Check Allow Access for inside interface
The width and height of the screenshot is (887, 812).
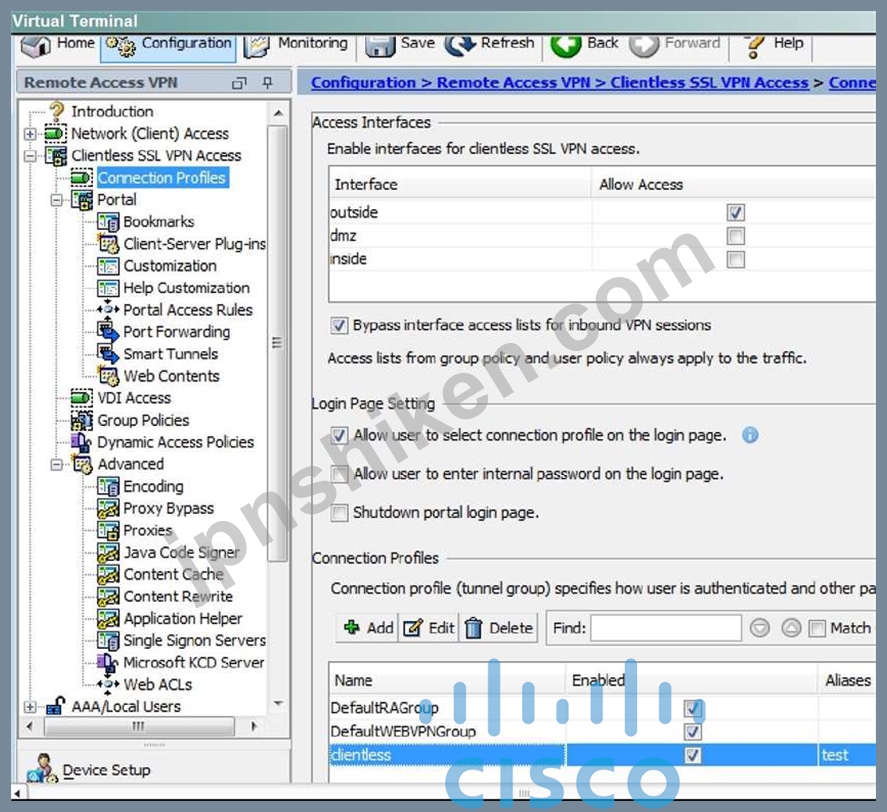coord(735,260)
